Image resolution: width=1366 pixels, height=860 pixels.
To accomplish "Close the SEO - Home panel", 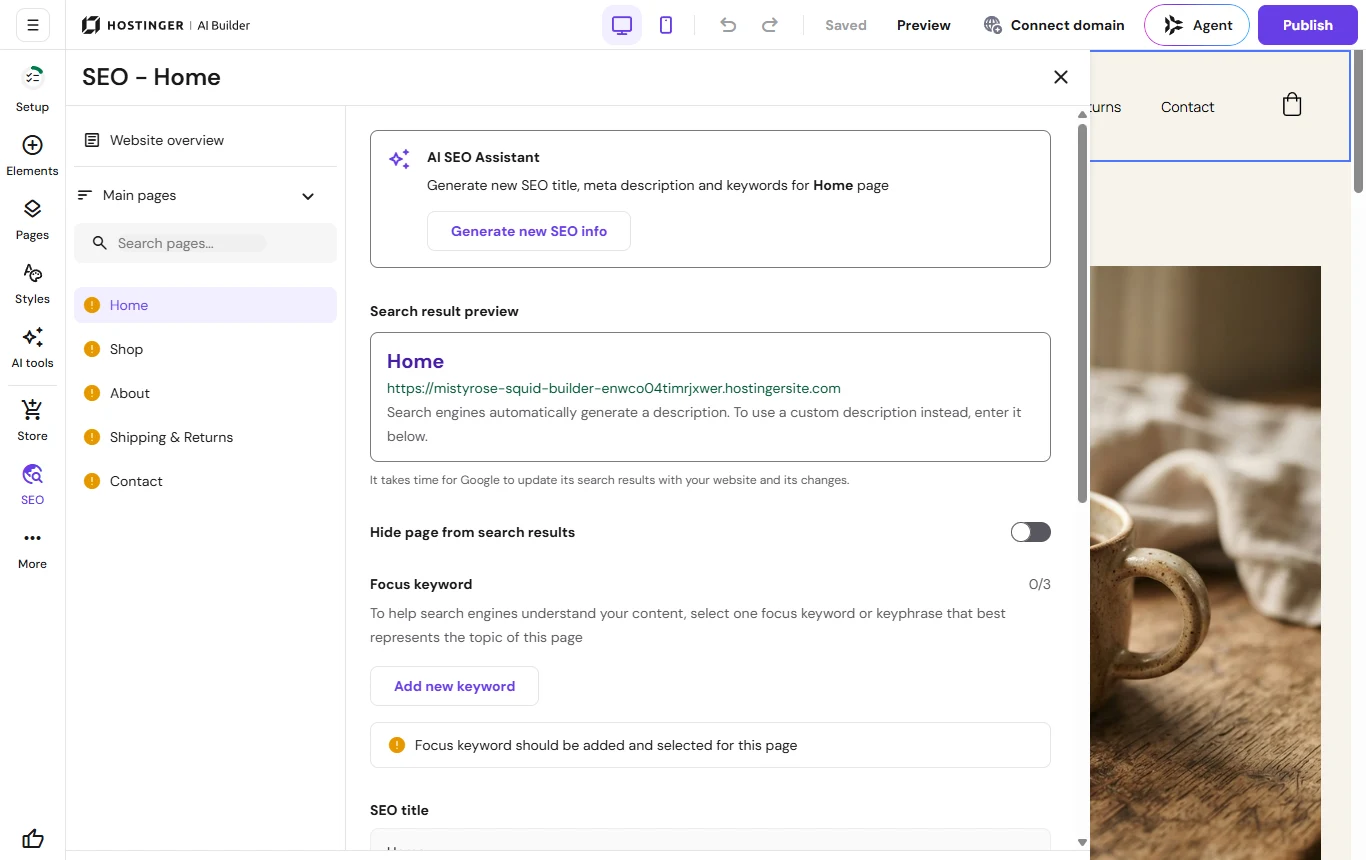I will click(x=1061, y=77).
